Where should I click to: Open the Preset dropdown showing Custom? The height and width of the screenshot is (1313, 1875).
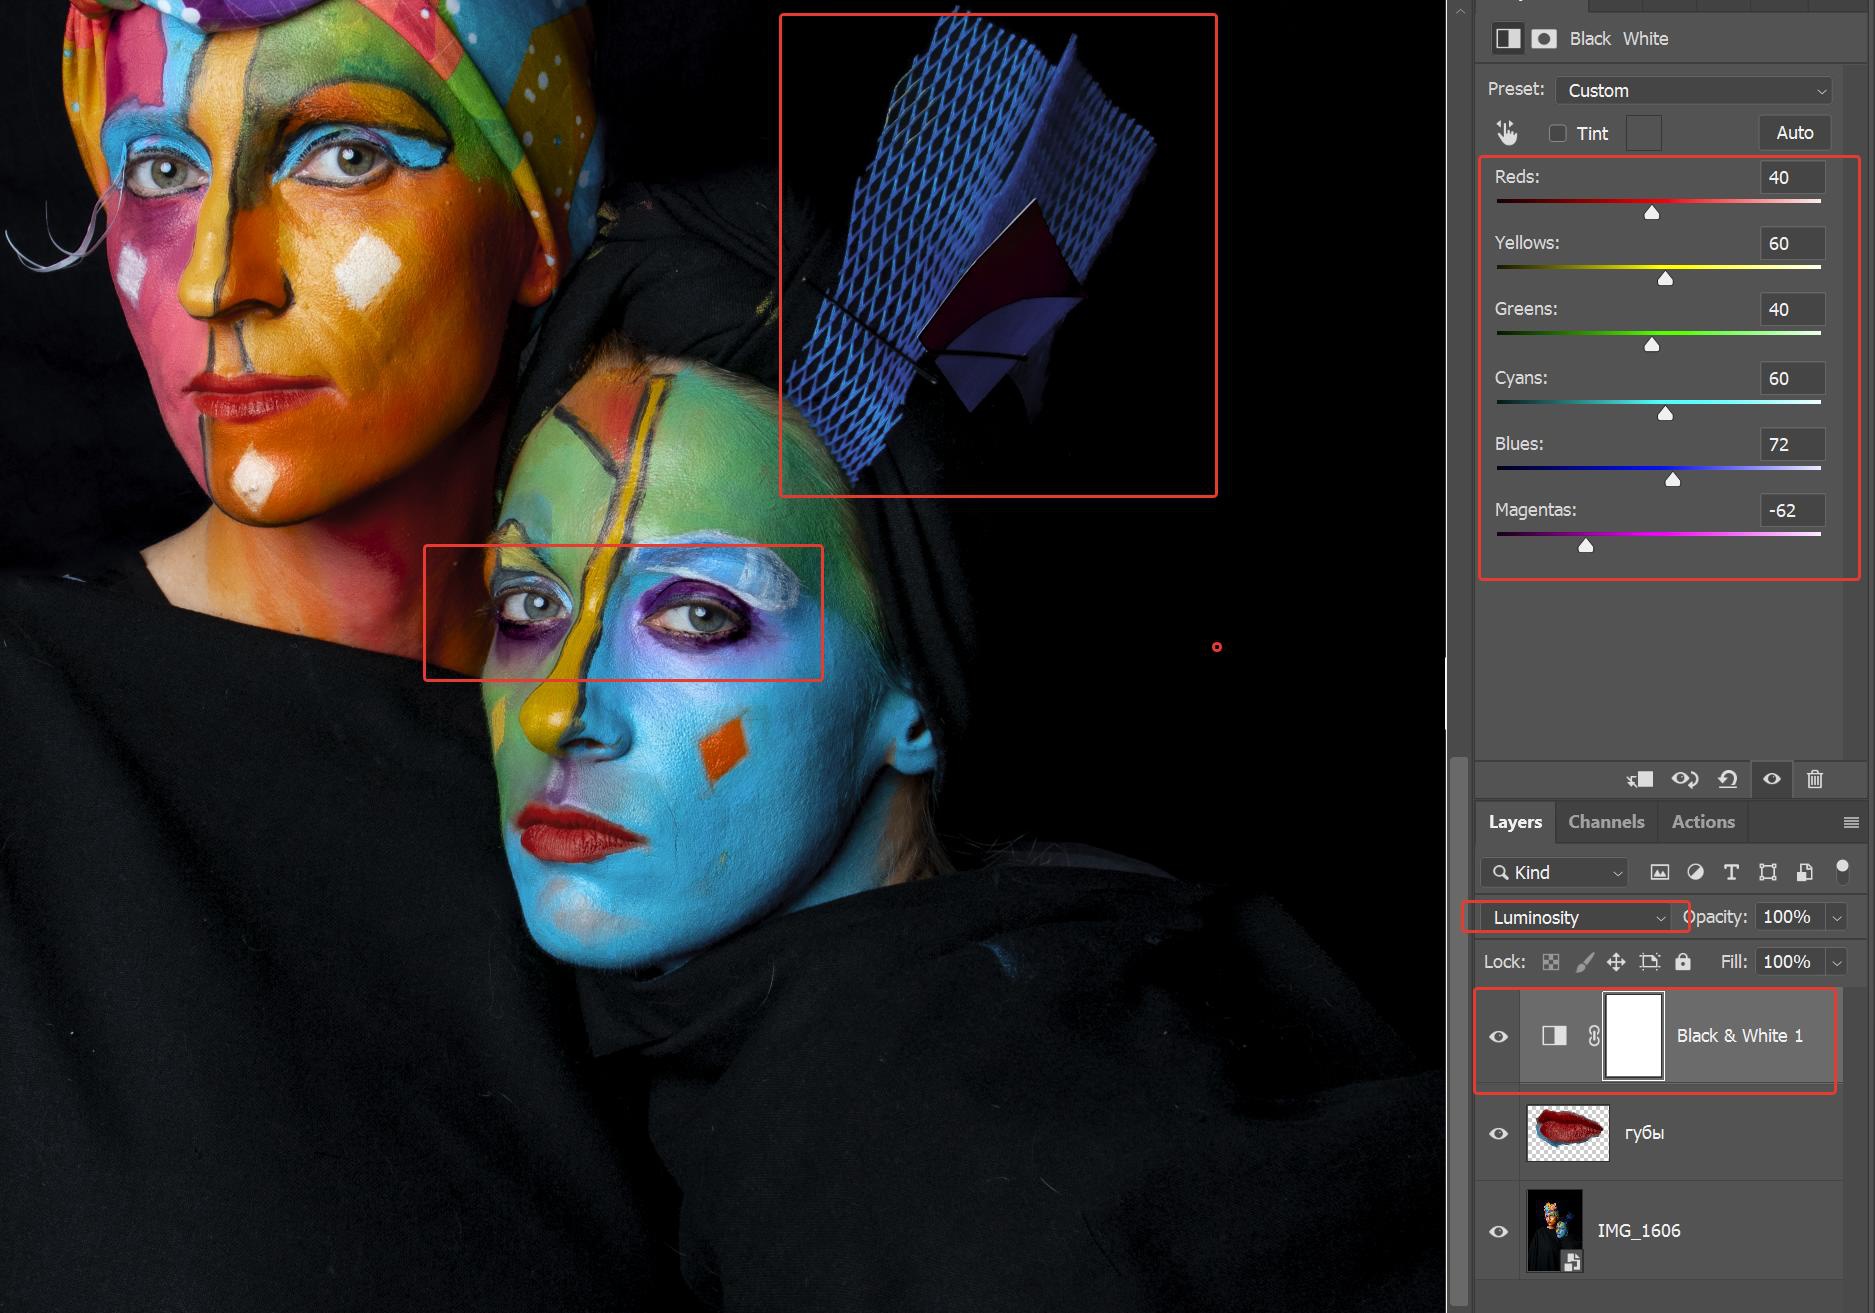tap(1693, 91)
